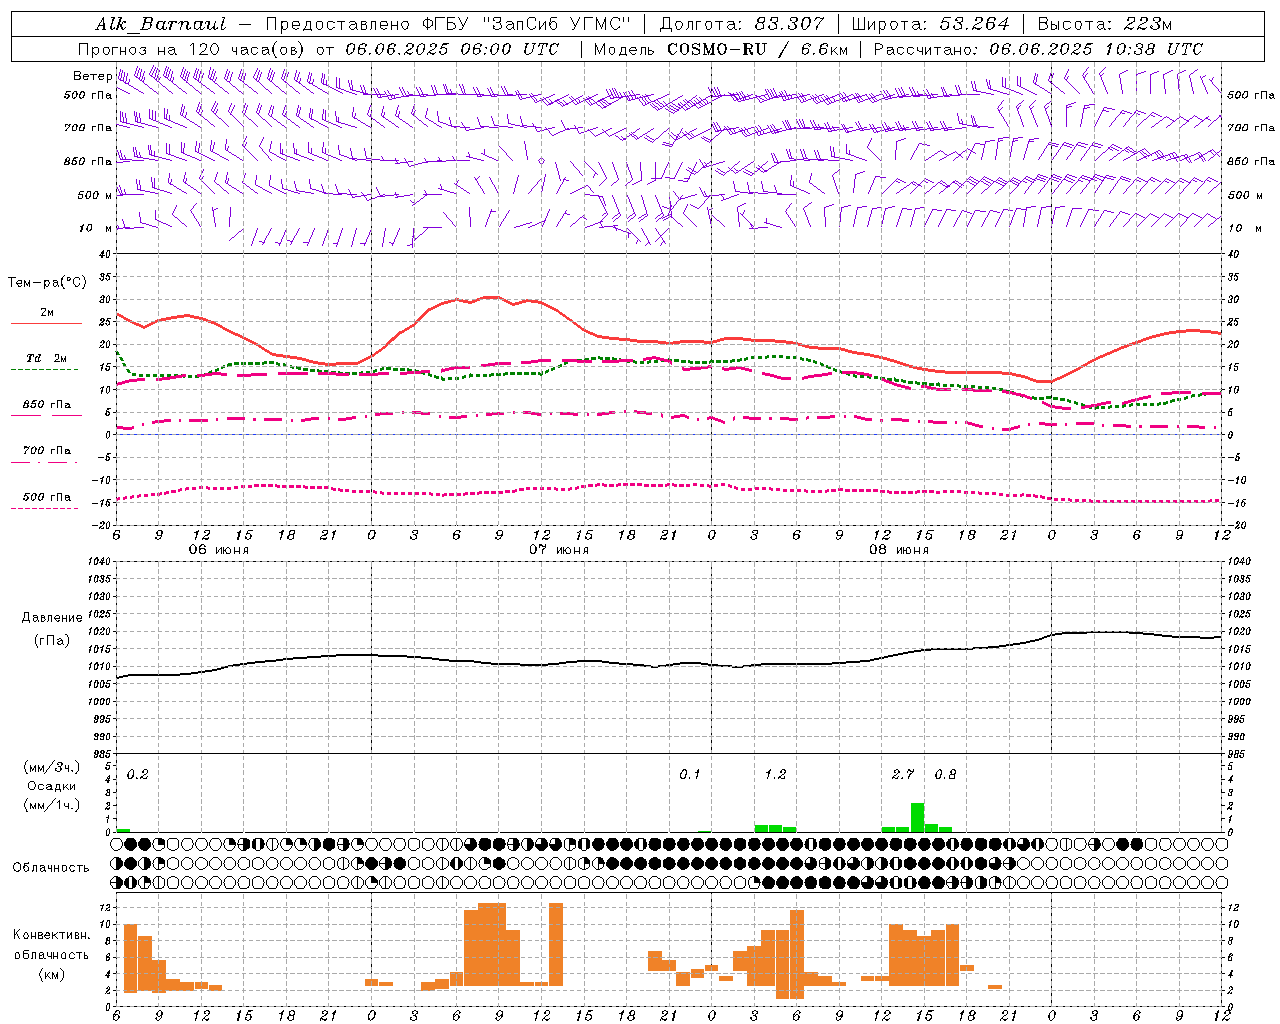Click the precipitation value 0.1
Viewport: 1280px width, 1024px height.
690,775
